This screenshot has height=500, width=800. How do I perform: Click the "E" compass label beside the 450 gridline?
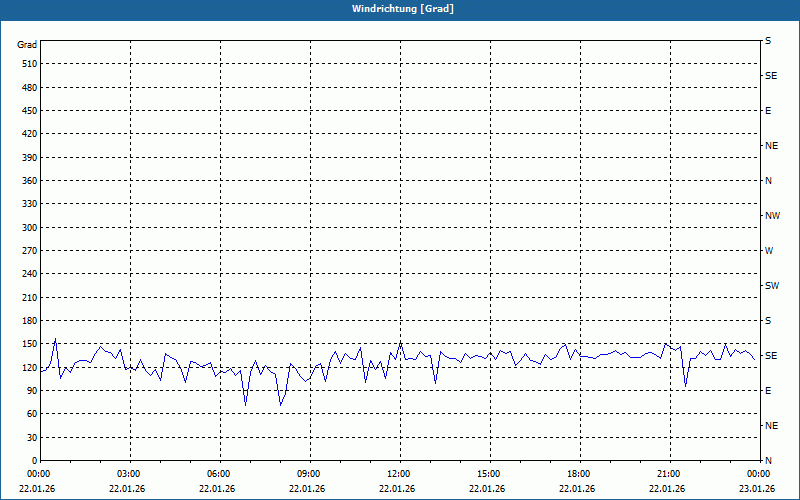(768, 111)
